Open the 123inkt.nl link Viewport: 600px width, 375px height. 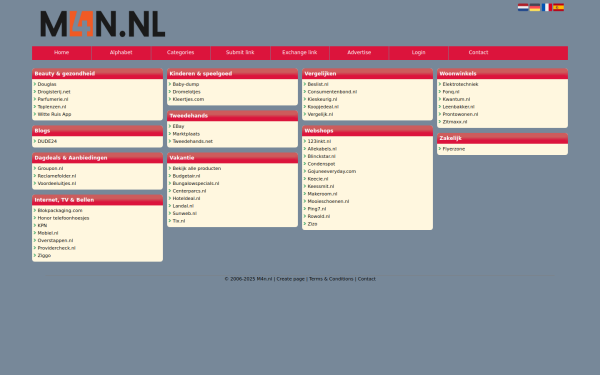point(319,141)
